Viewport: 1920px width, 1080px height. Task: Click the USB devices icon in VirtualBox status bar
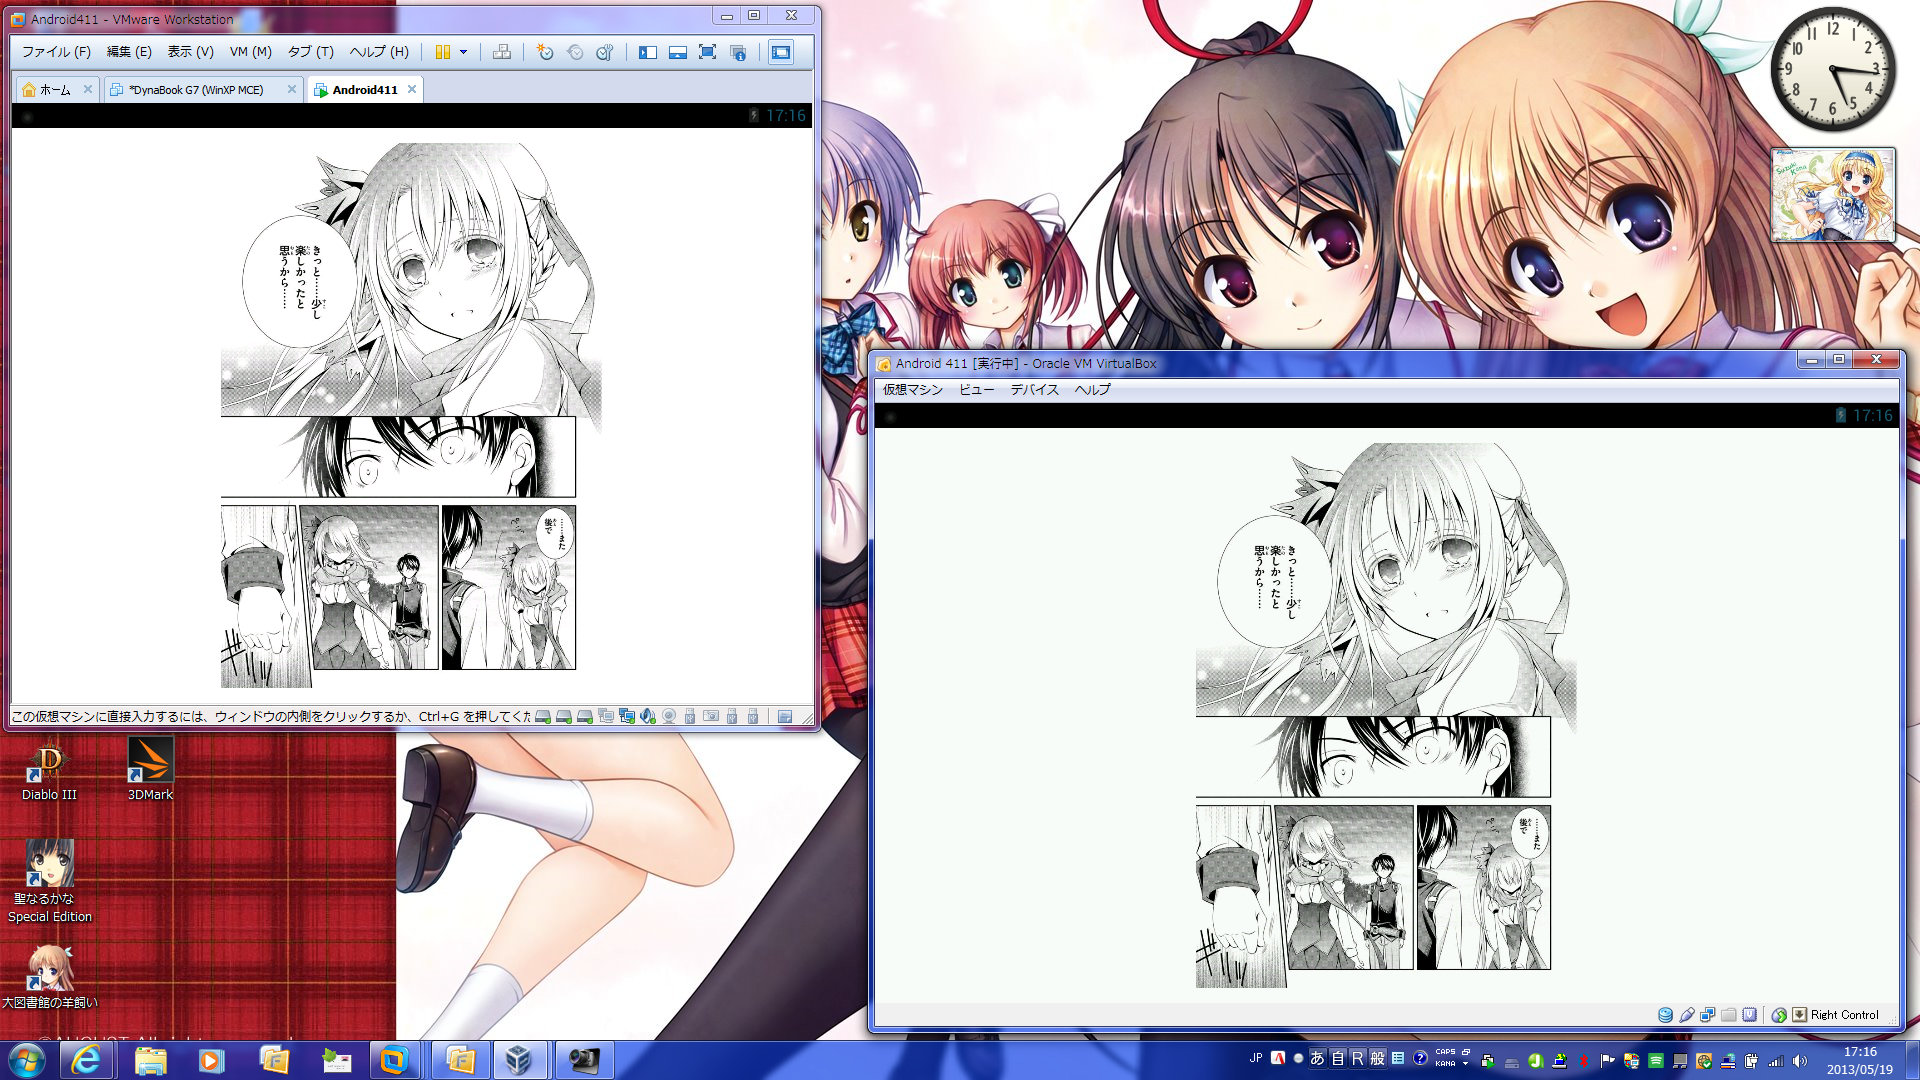click(1687, 1015)
